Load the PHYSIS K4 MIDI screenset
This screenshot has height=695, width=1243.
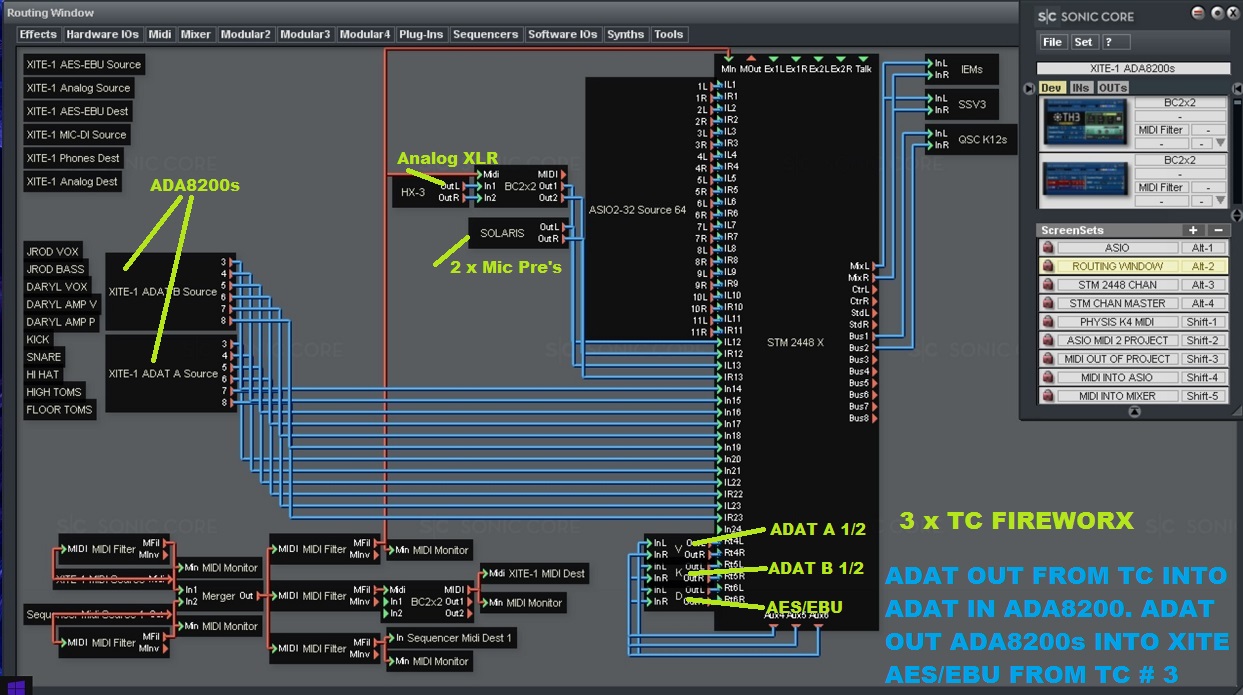coord(1117,322)
